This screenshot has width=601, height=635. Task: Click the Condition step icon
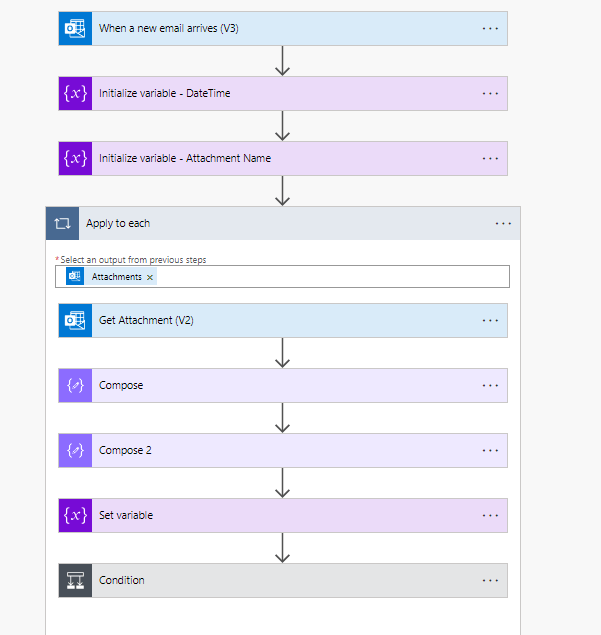coord(75,580)
